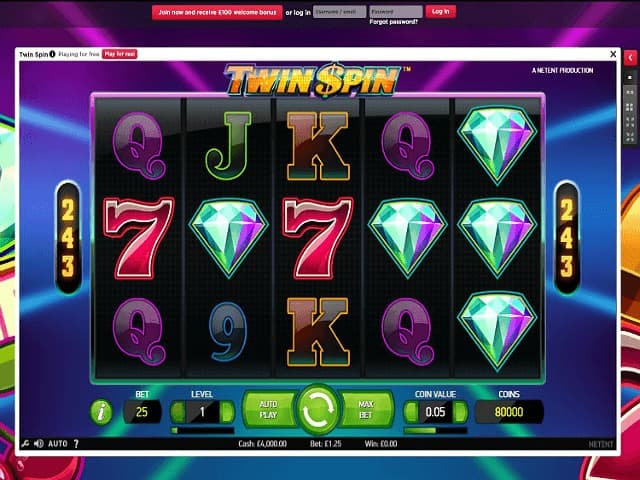Open game settings wrench icon
Image resolution: width=640 pixels, height=480 pixels.
tap(25, 444)
